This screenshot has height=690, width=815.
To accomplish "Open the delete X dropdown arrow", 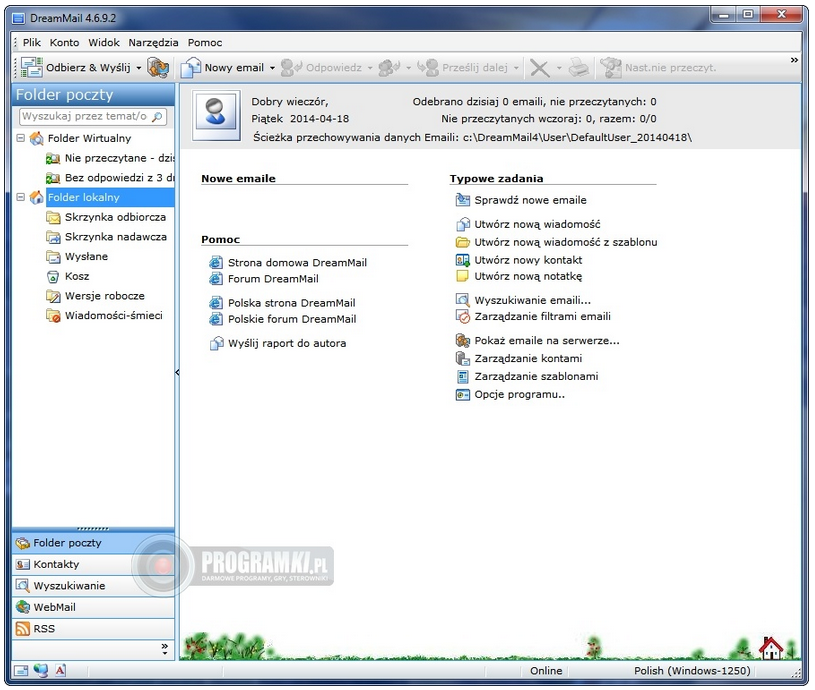I will click(x=559, y=68).
